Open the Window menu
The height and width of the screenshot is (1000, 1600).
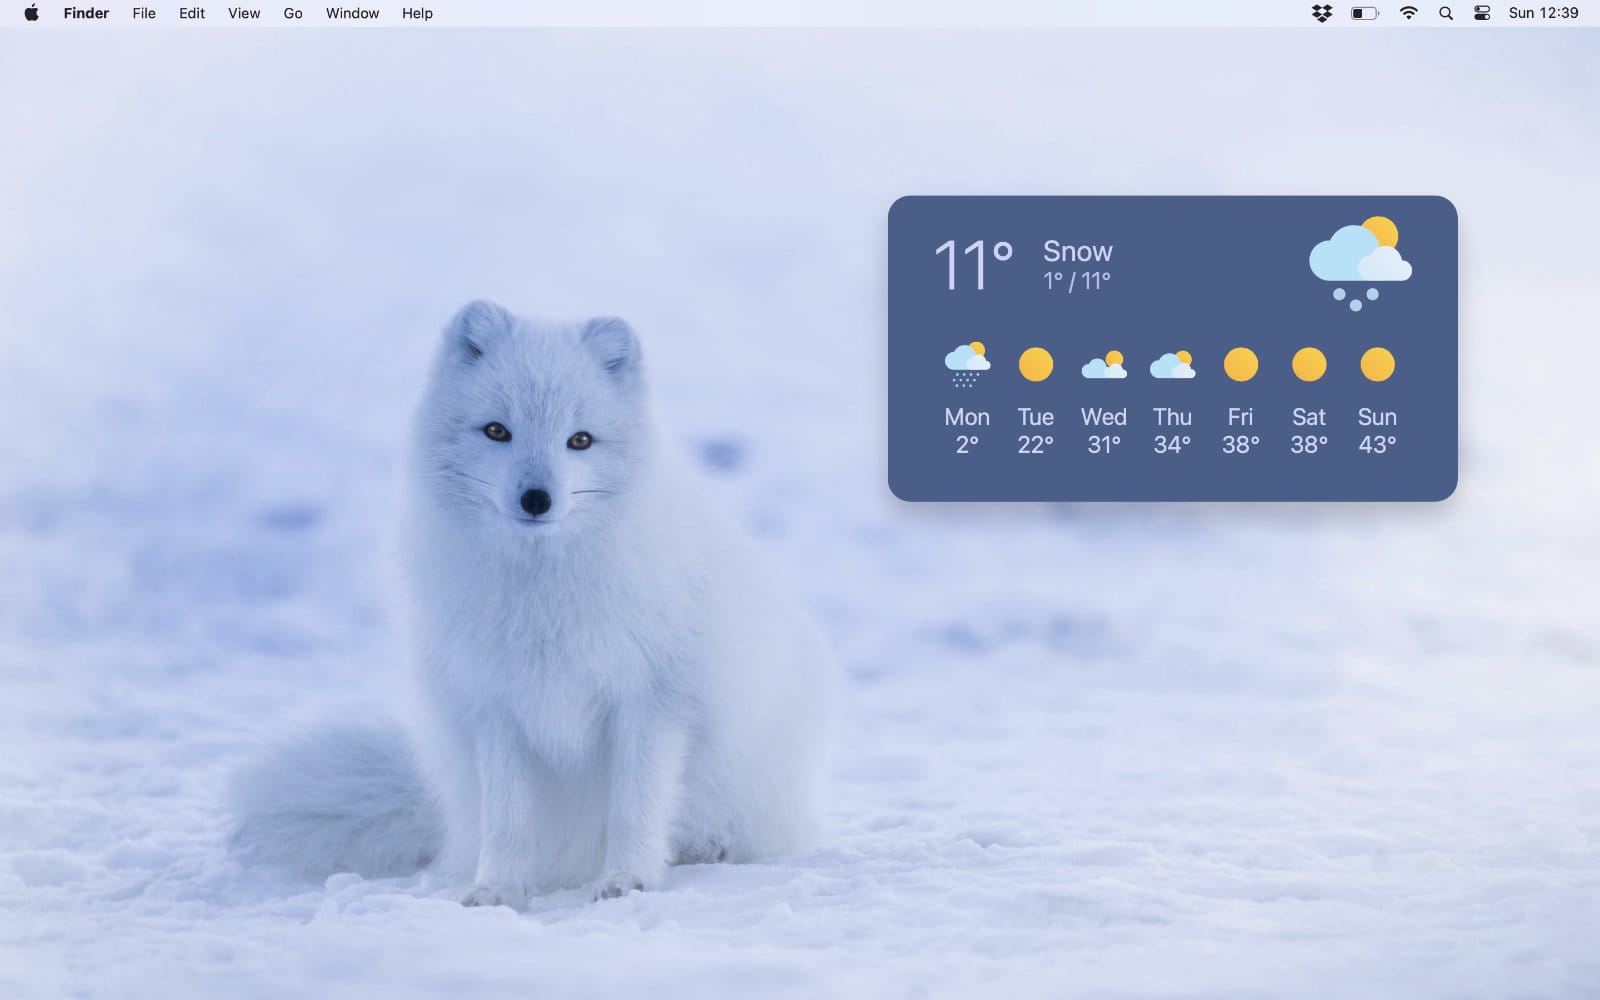coord(352,13)
